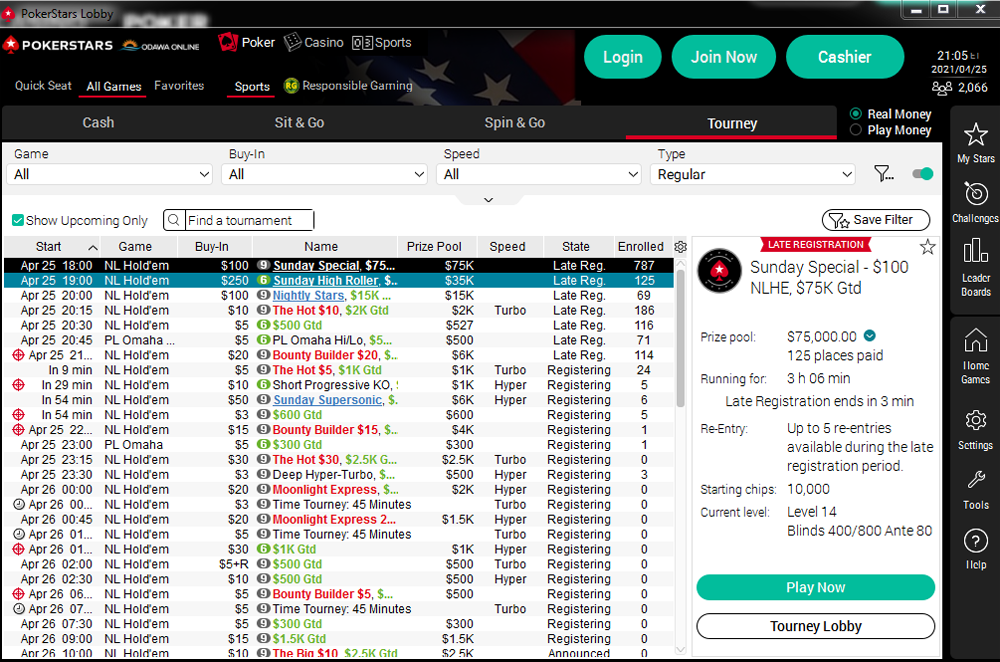Select All Games menu item

pos(114,86)
